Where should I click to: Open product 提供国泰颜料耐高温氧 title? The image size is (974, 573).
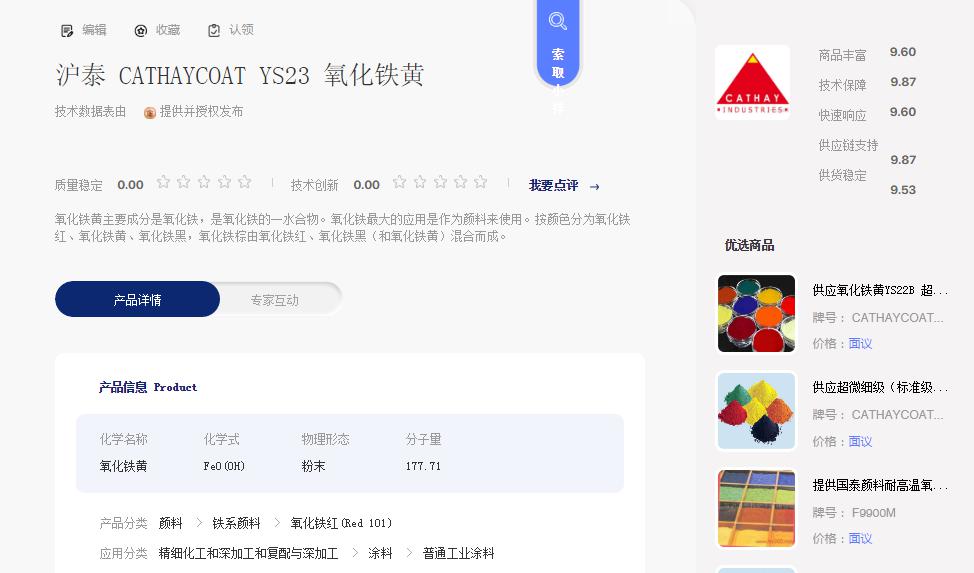pyautogui.click(x=880, y=485)
